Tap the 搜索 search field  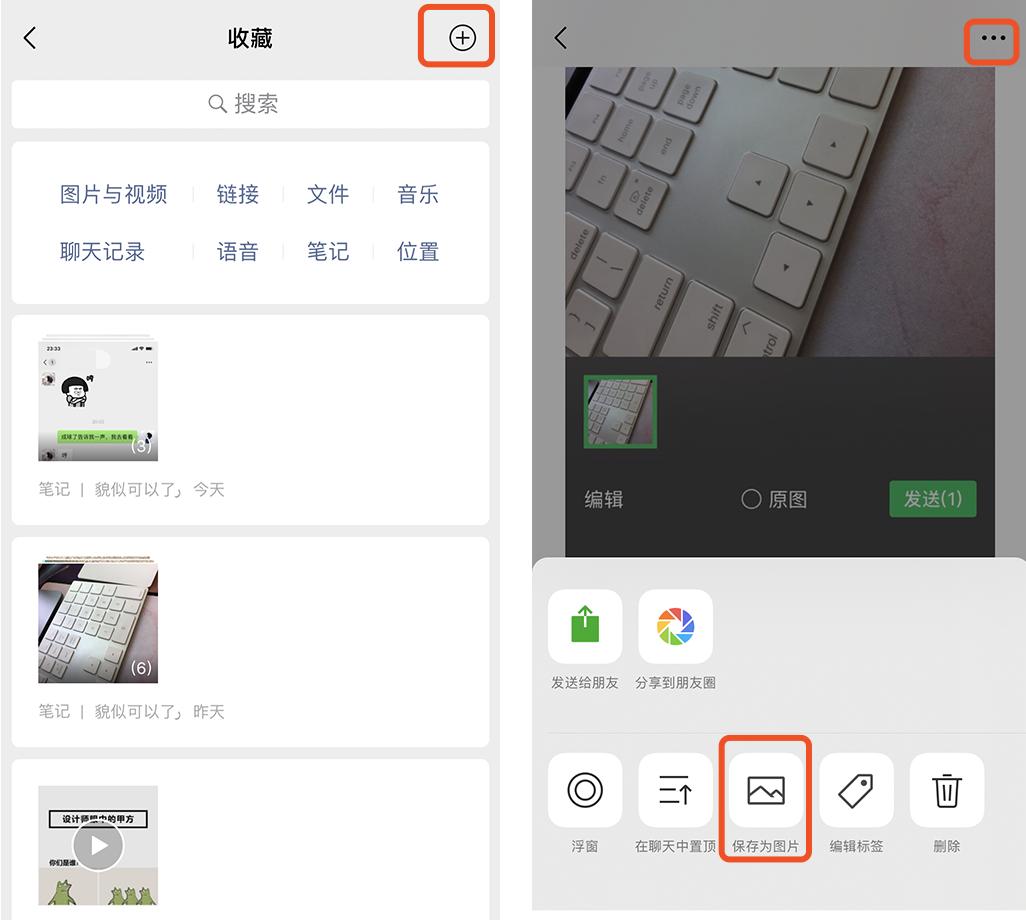(x=250, y=104)
